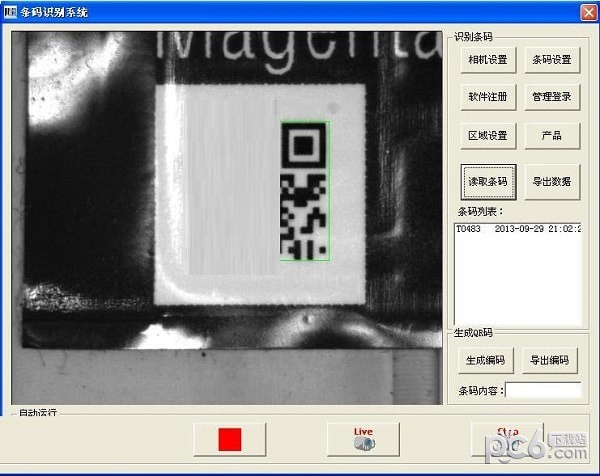The height and width of the screenshot is (476, 600).
Task: Open 相机设置 camera settings
Action: pyautogui.click(x=488, y=60)
